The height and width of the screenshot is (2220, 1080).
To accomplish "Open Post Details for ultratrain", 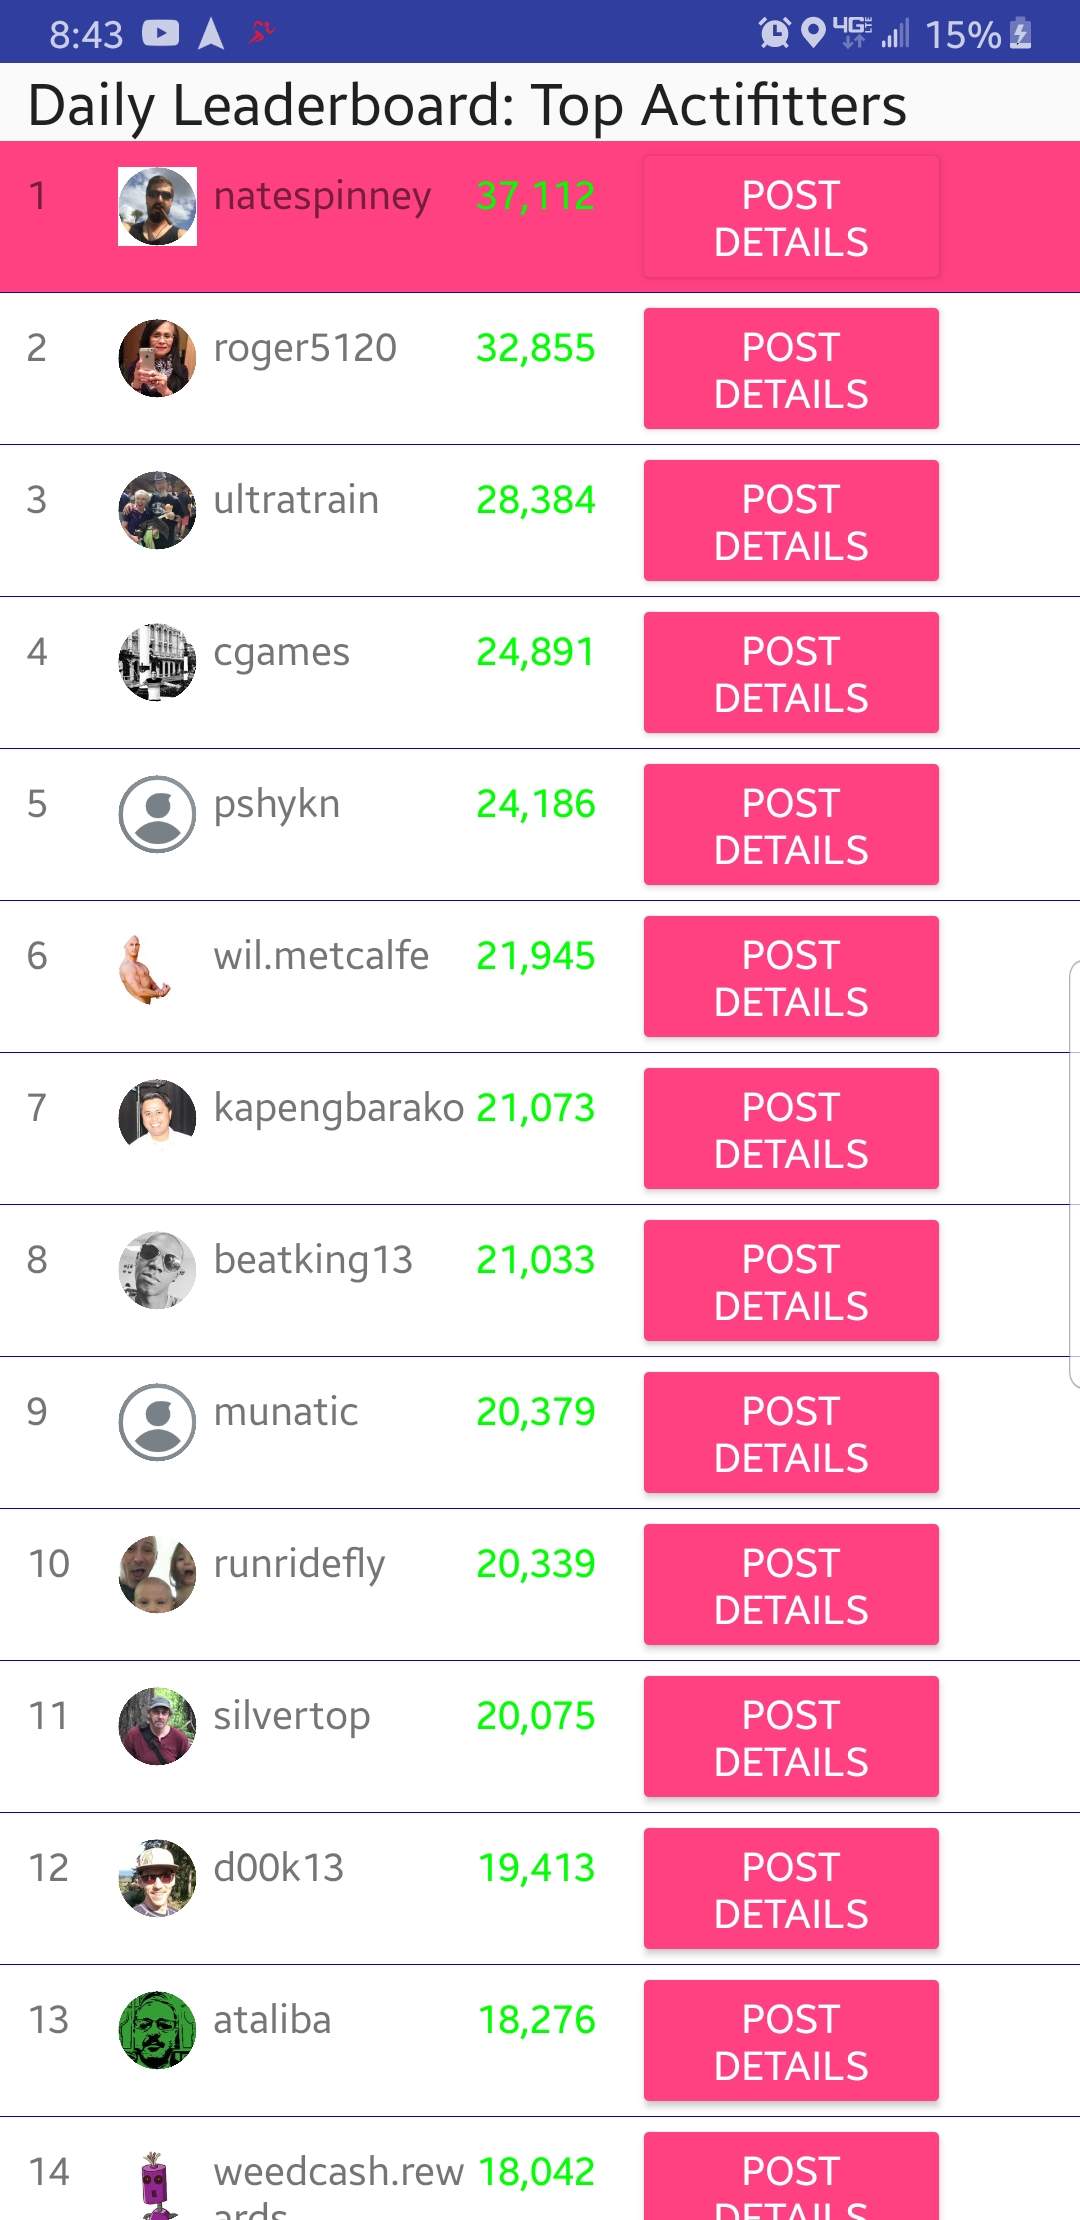I will [x=791, y=521].
